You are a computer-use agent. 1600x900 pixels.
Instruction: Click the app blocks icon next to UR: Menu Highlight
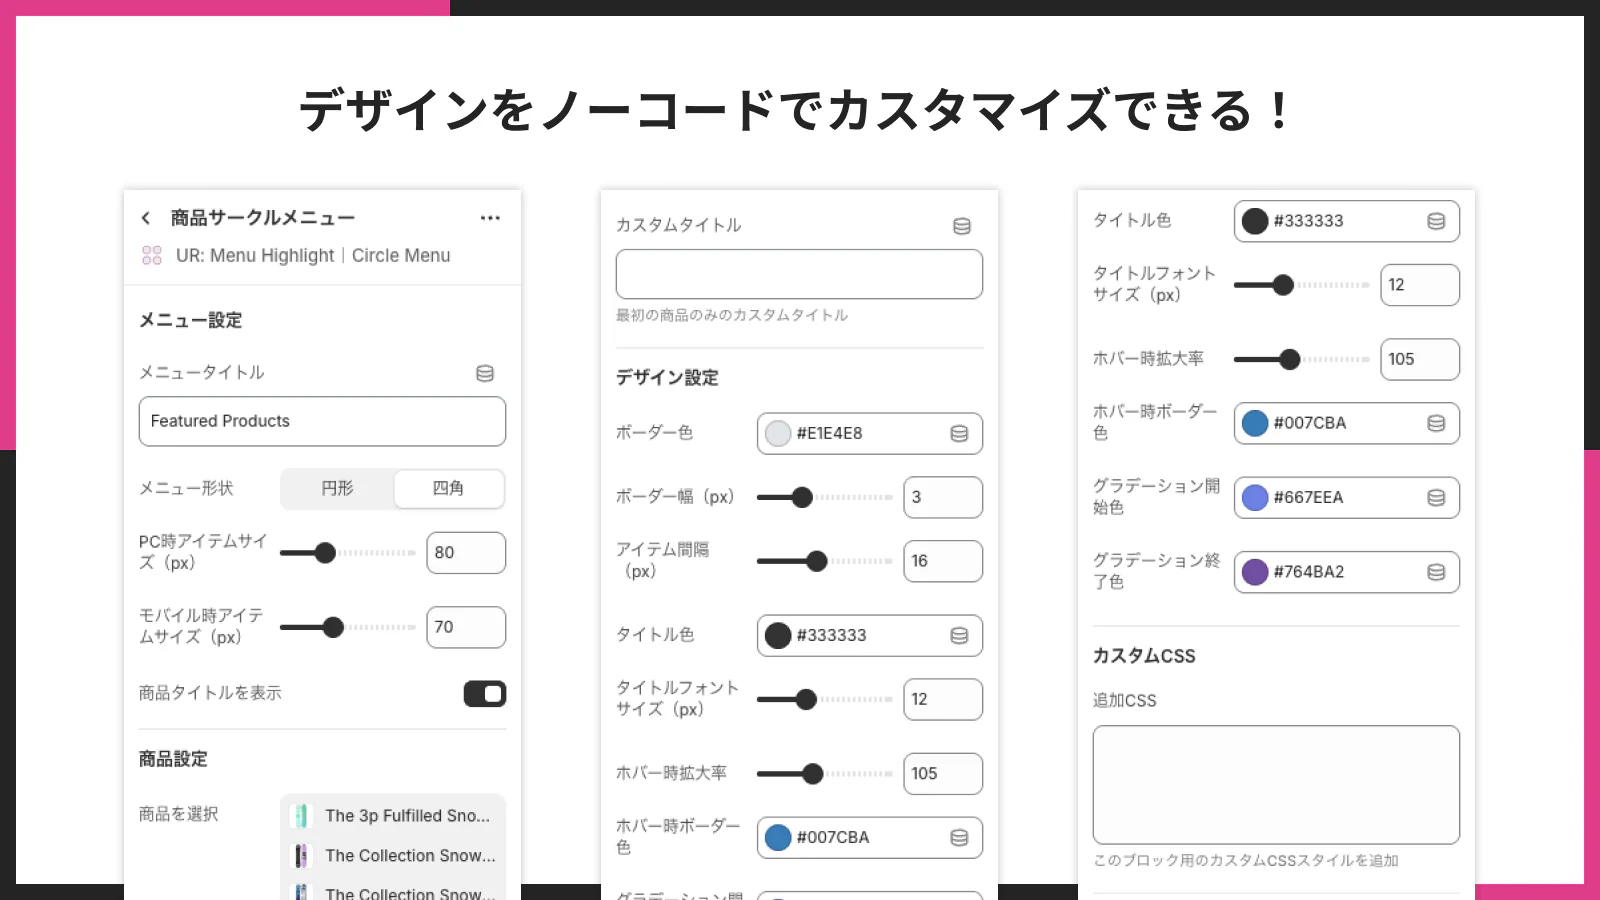(x=151, y=256)
